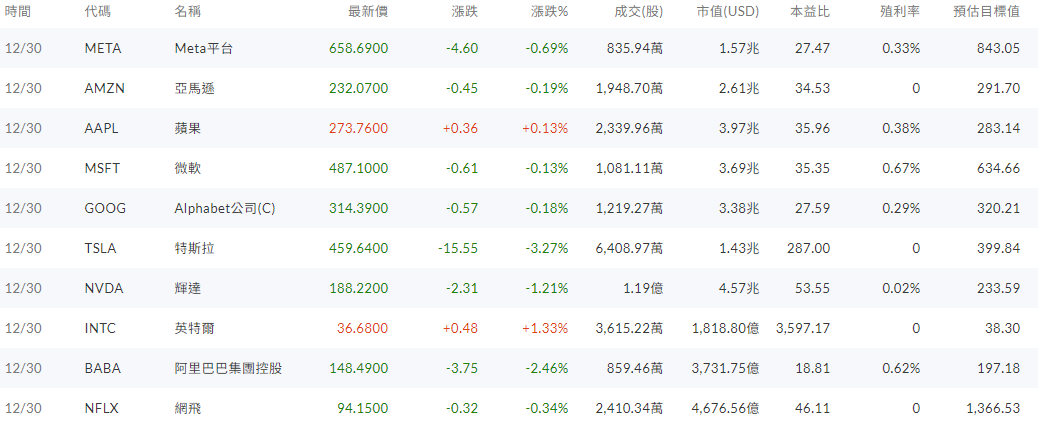Open the GOOG ticker link

point(105,208)
